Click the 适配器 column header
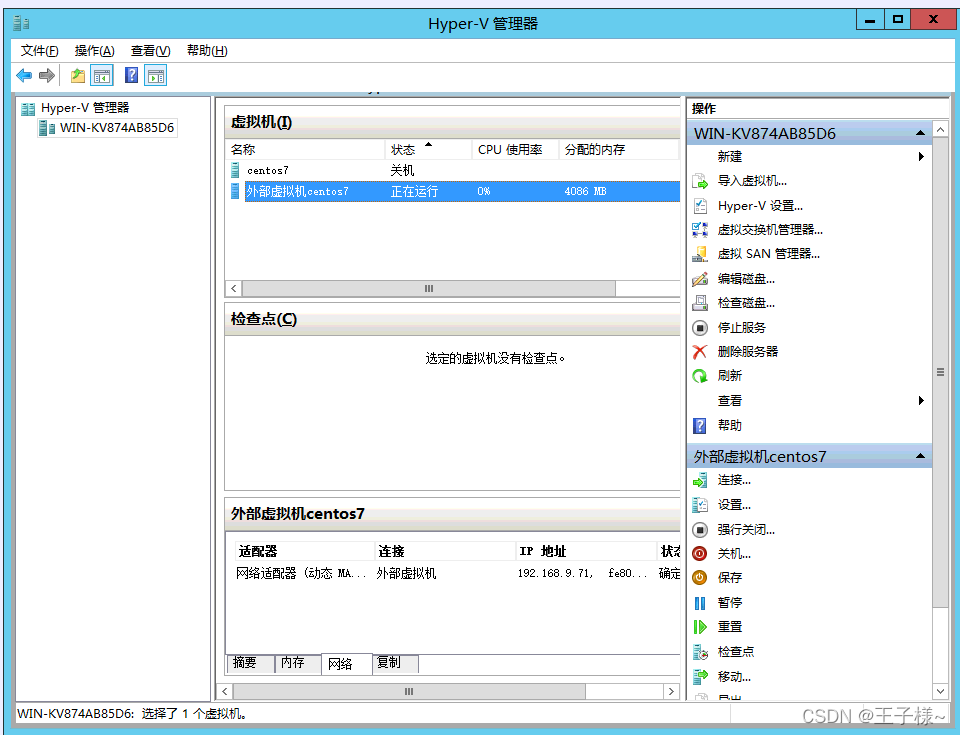 coord(304,551)
